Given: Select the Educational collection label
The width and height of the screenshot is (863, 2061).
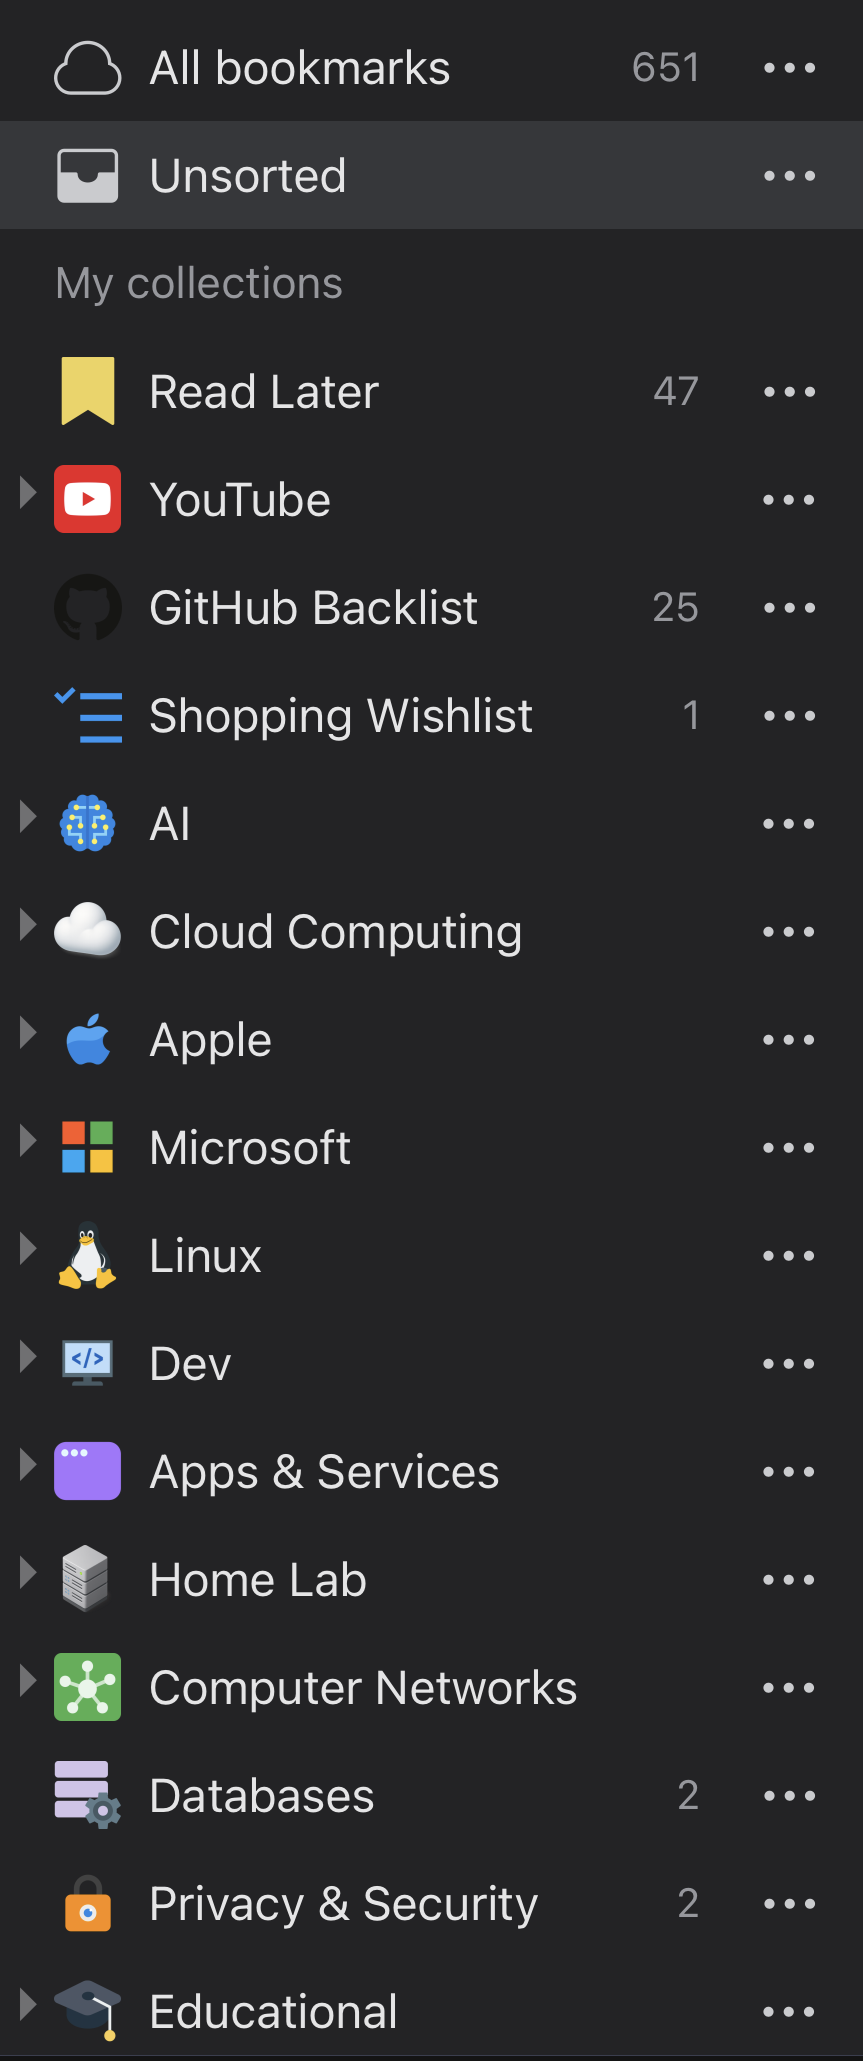Looking at the screenshot, I should pyautogui.click(x=273, y=2012).
